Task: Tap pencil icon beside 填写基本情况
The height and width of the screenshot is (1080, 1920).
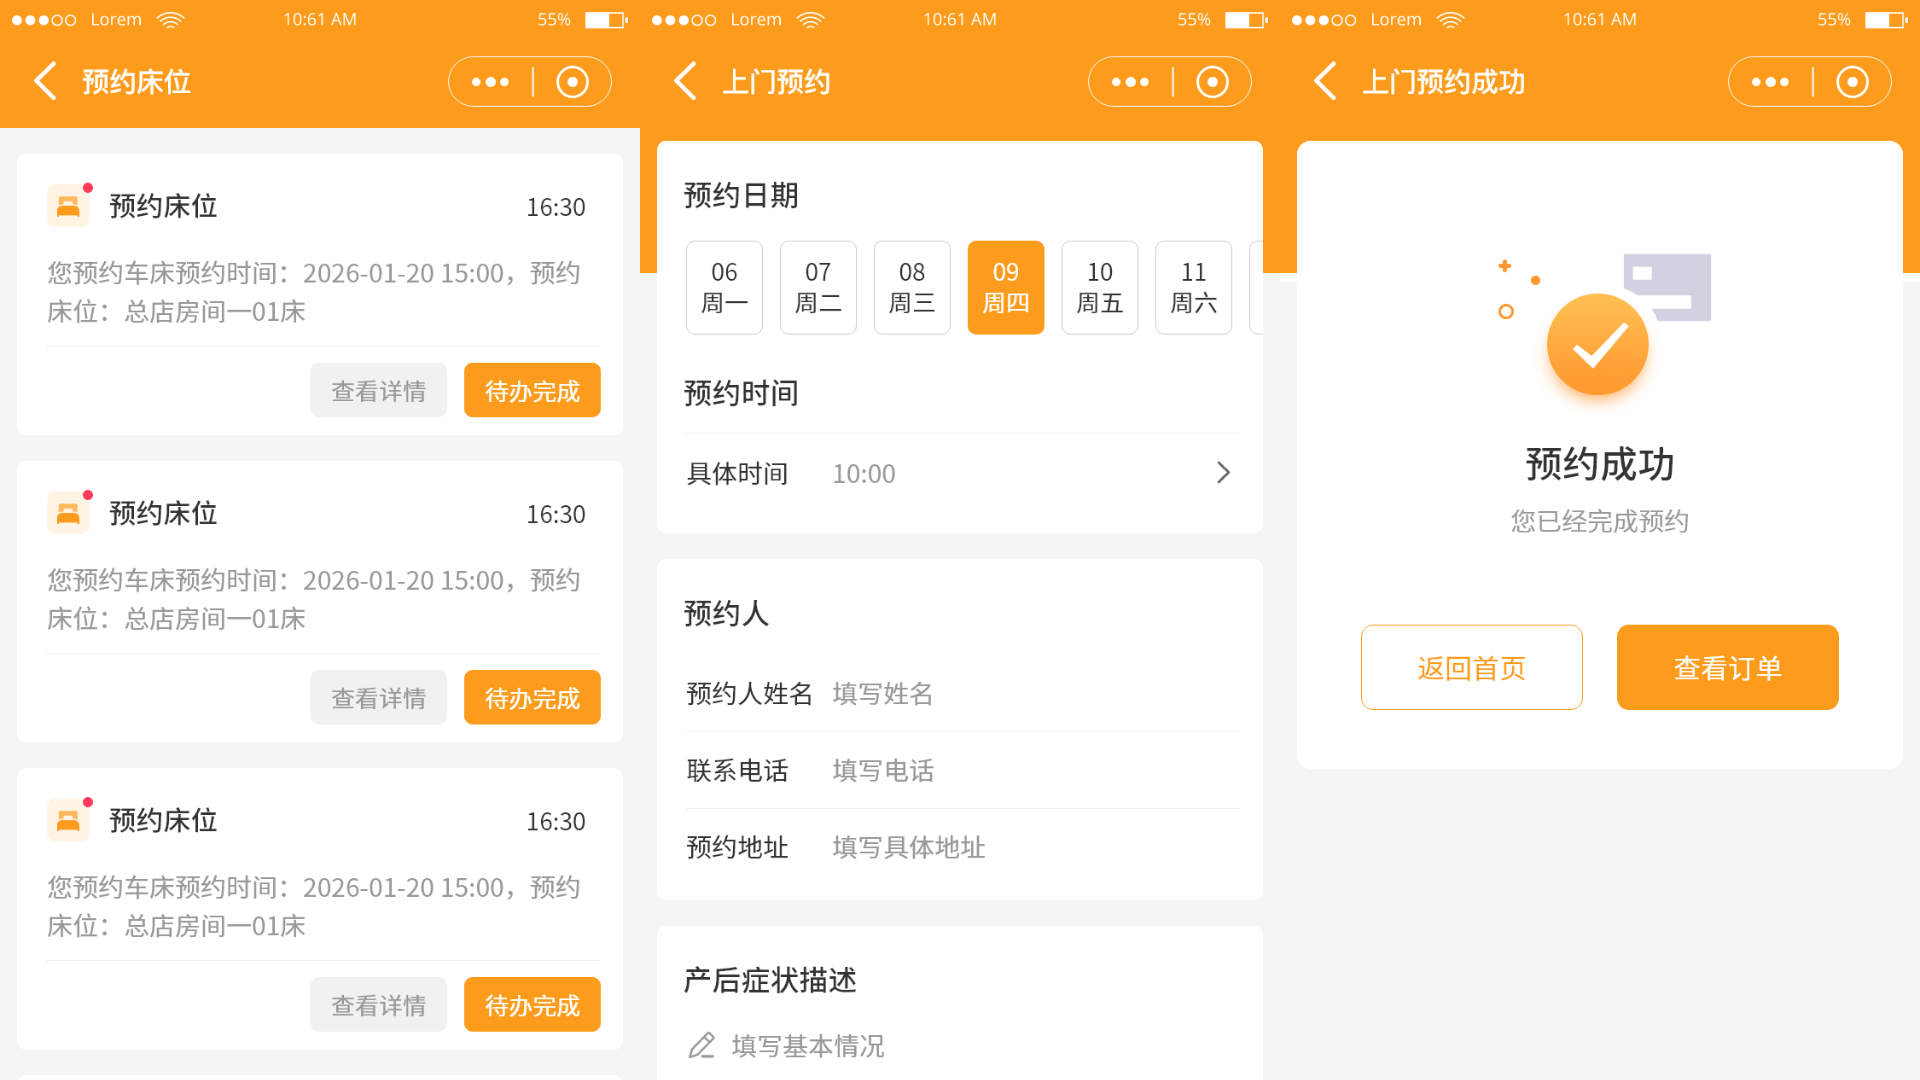Action: coord(702,1046)
